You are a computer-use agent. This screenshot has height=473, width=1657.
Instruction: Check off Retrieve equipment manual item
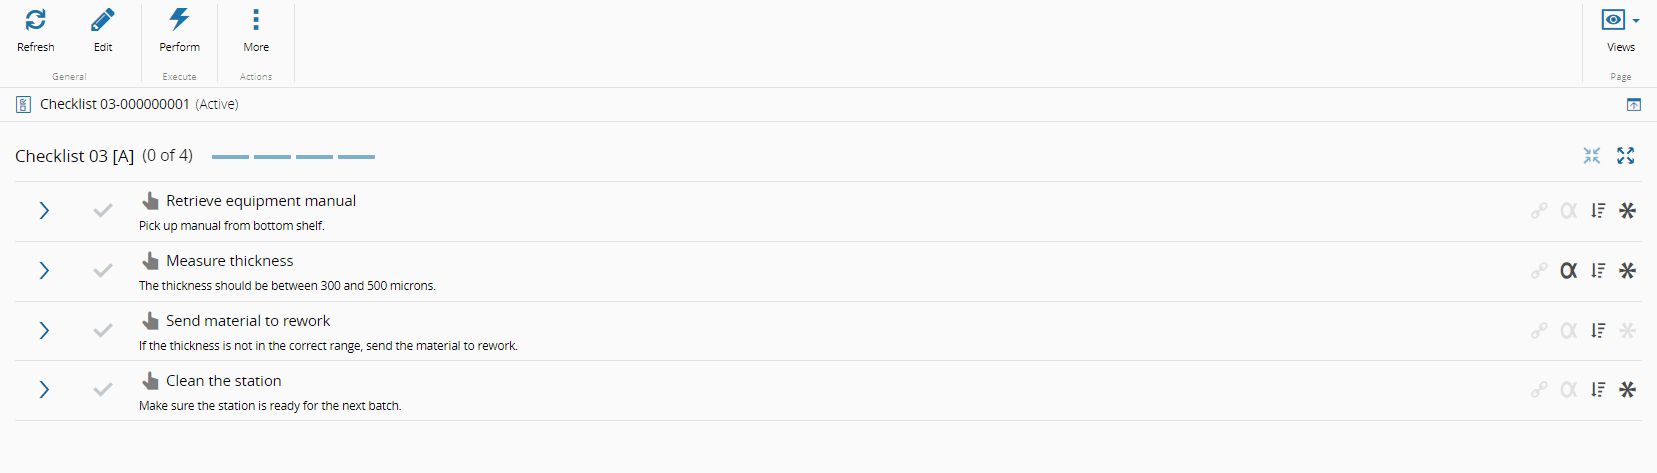click(x=103, y=211)
